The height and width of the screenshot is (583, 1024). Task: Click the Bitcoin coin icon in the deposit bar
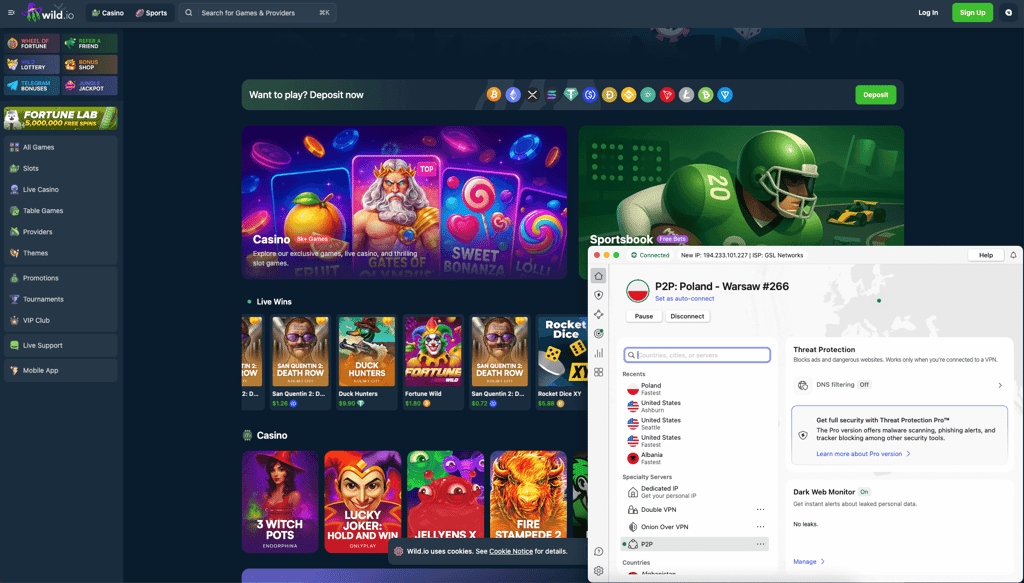tap(494, 95)
